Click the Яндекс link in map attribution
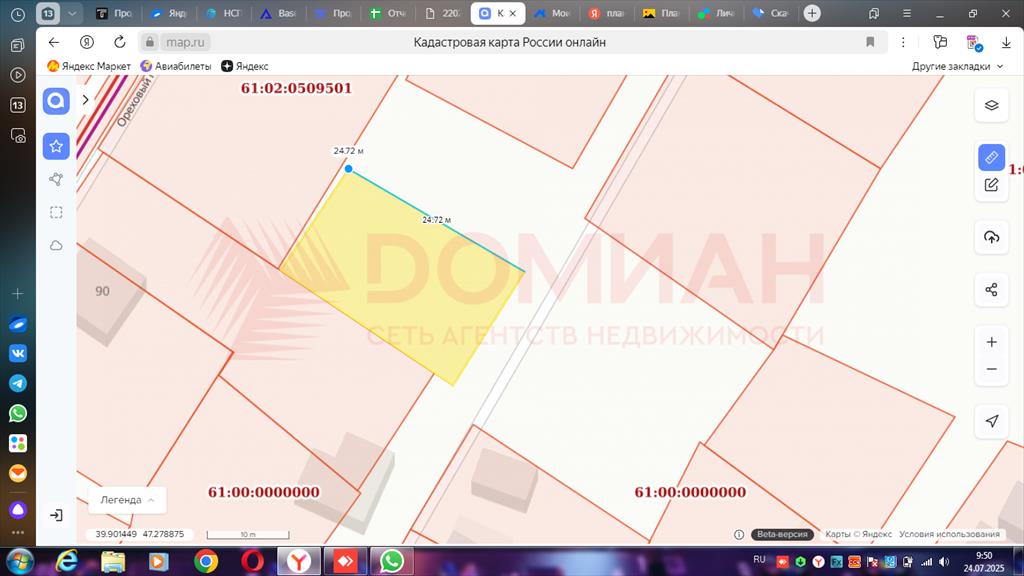Viewport: 1024px width, 576px height. (x=877, y=534)
